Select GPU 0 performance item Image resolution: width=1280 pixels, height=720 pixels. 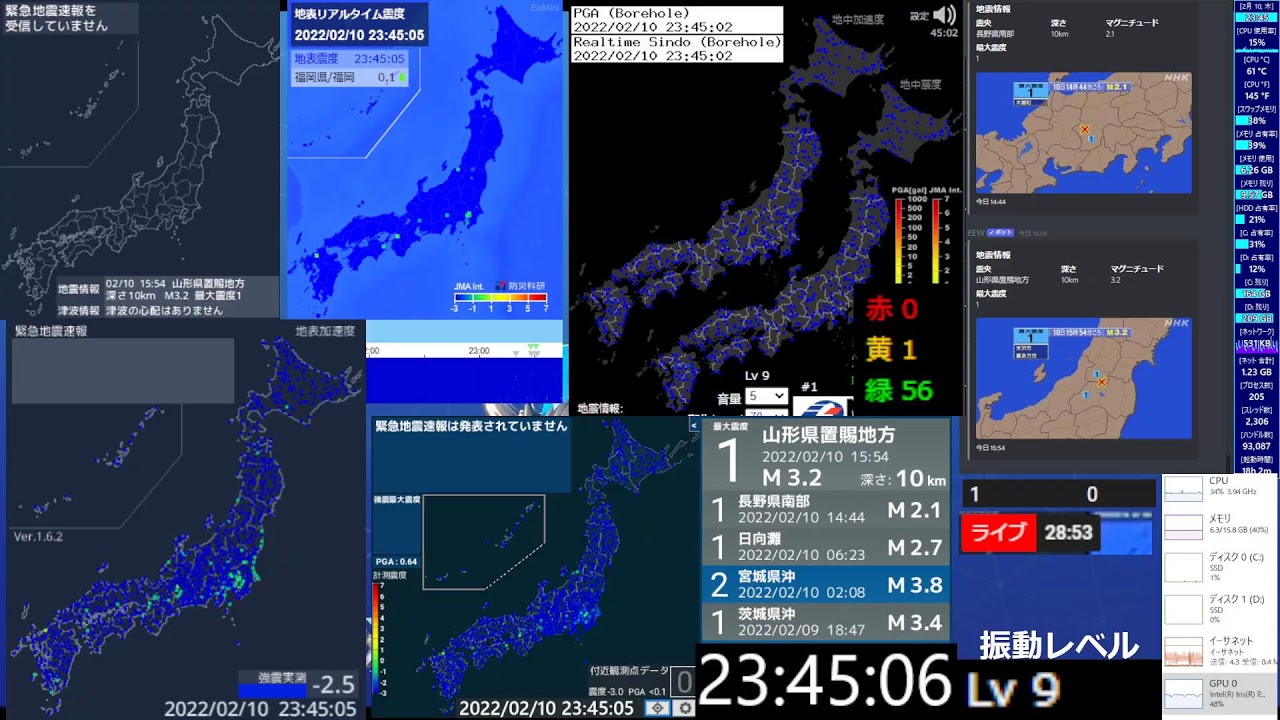point(1220,692)
